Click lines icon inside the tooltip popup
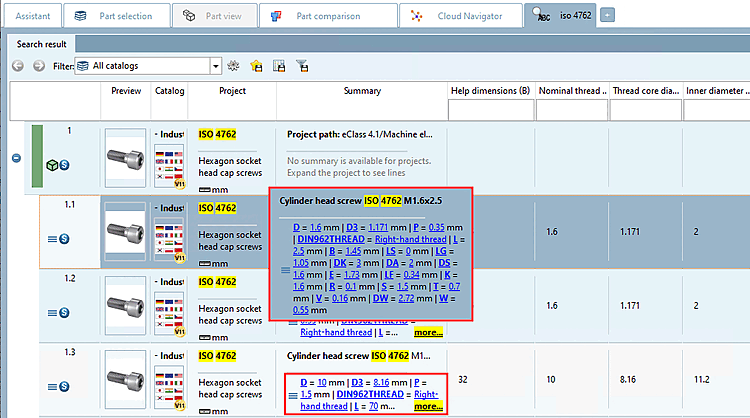 [x=286, y=270]
